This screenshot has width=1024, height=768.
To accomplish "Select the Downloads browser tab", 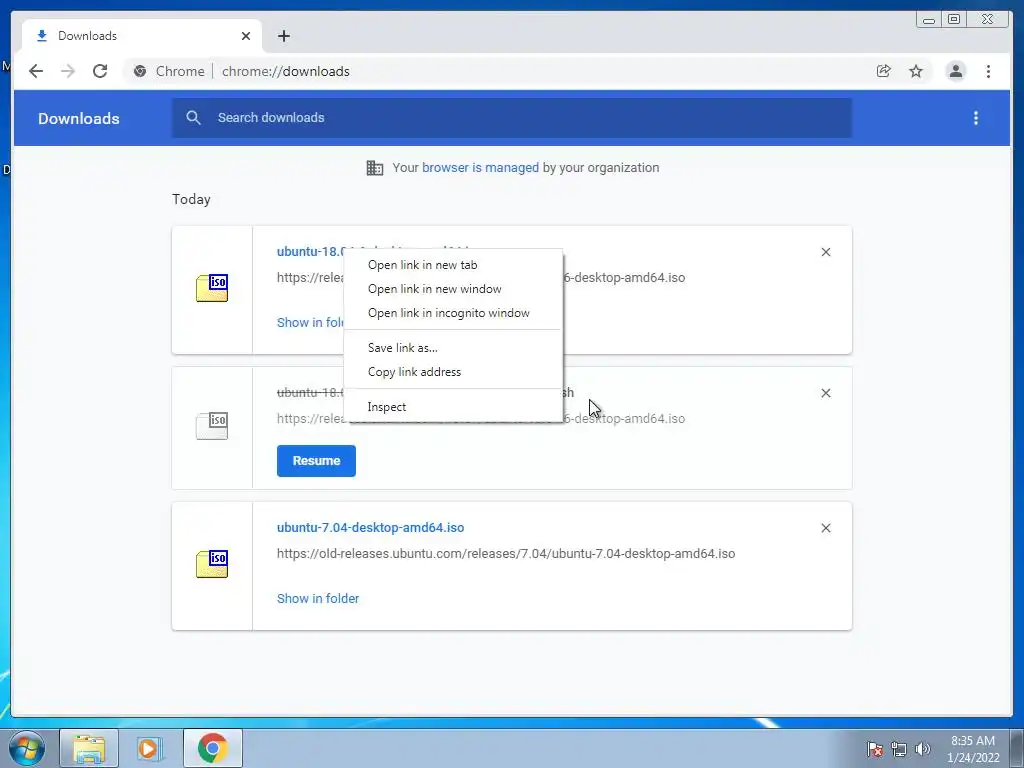I will 142,36.
